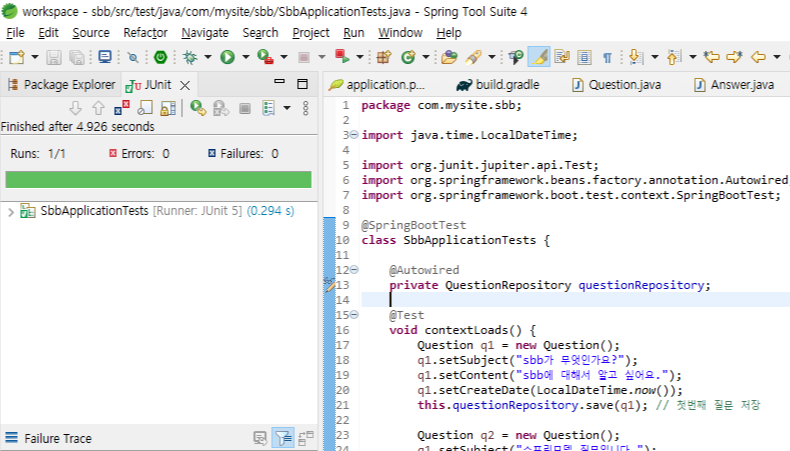
Task: Click Compare Actual With Expected icon
Action: click(x=305, y=438)
